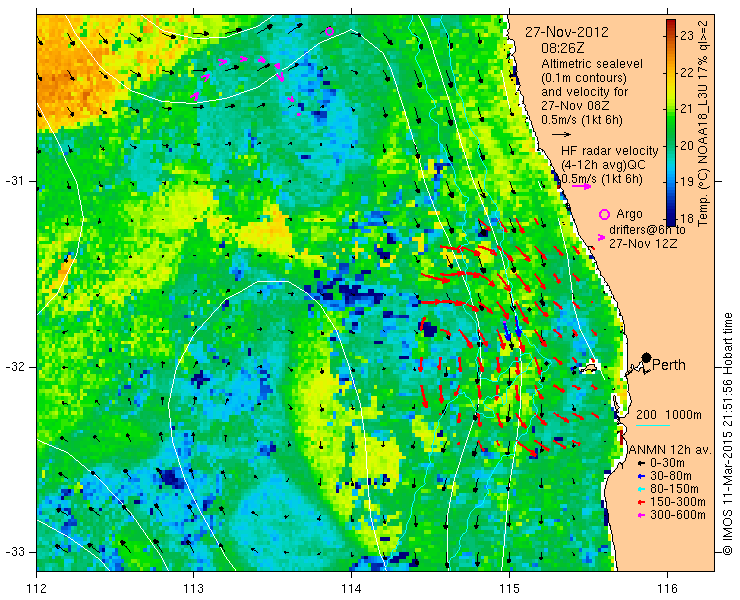Screen dimensions: 740x600
Task: Click the 19 tick label on temperature colorbar
Action: [x=687, y=182]
